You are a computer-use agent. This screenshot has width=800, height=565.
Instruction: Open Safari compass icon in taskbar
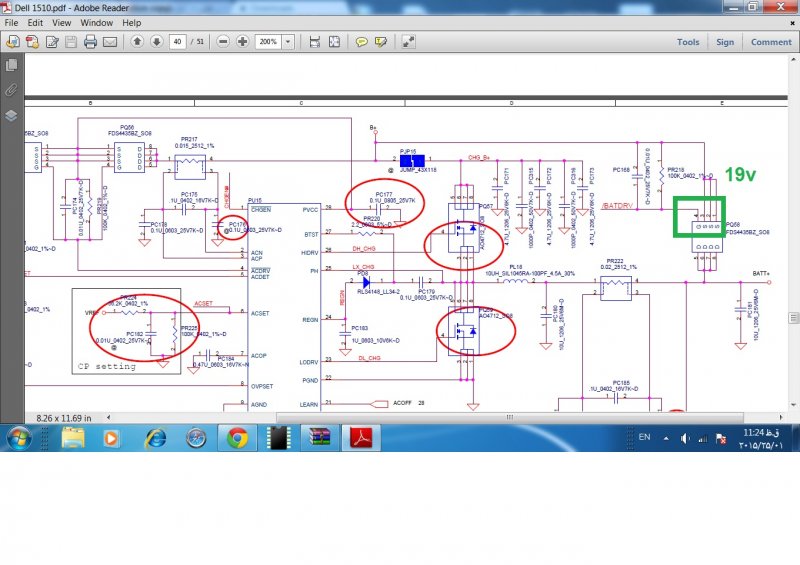(x=196, y=438)
